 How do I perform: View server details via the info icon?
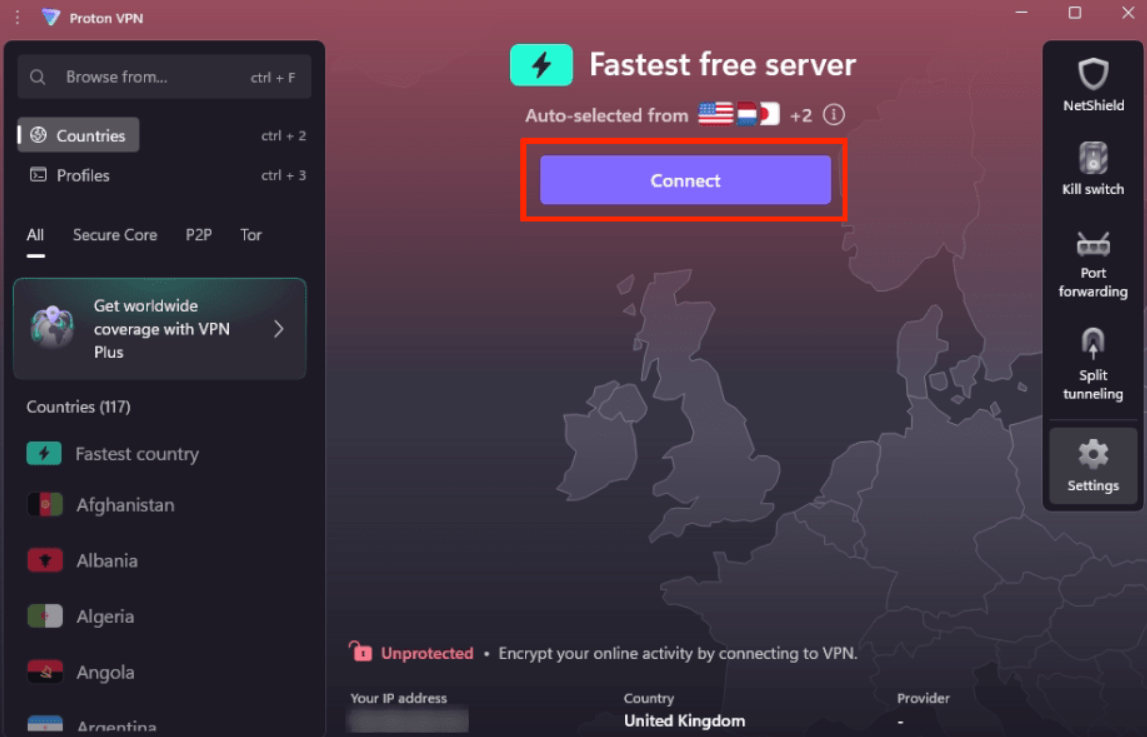832,115
